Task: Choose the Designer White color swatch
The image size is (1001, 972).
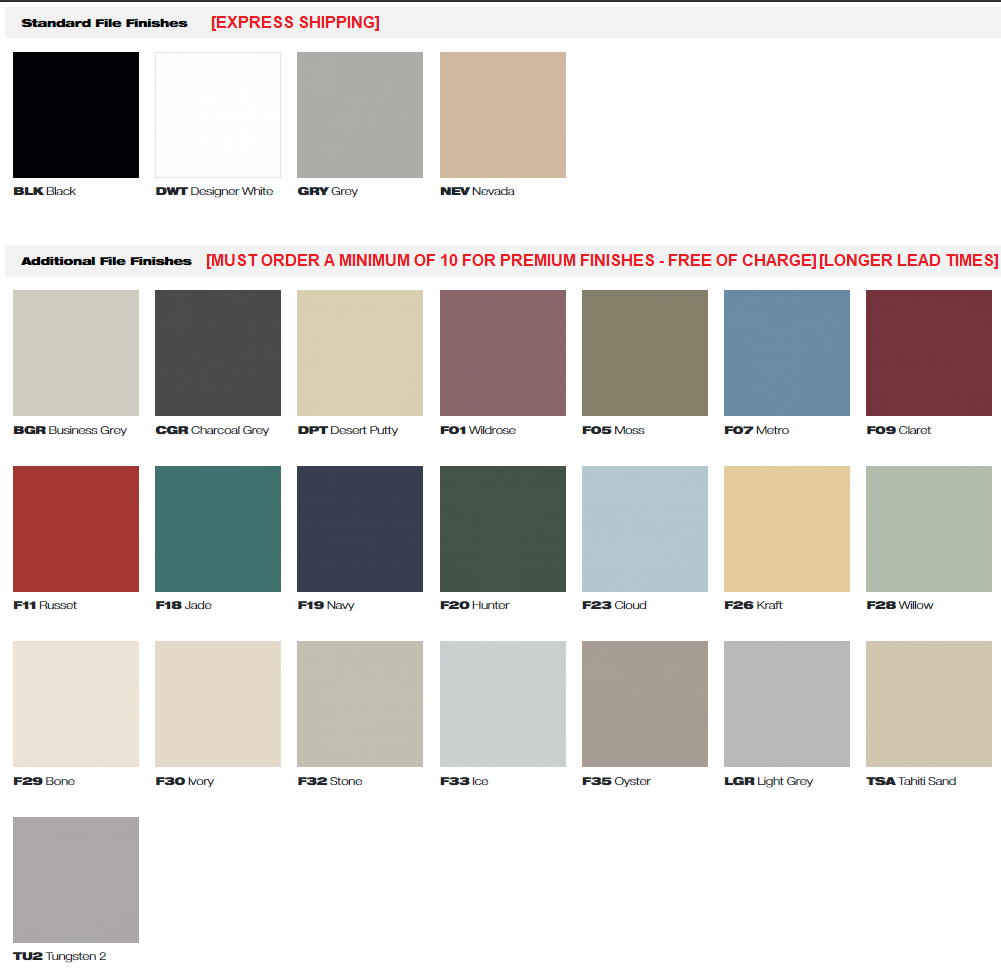Action: click(x=218, y=115)
